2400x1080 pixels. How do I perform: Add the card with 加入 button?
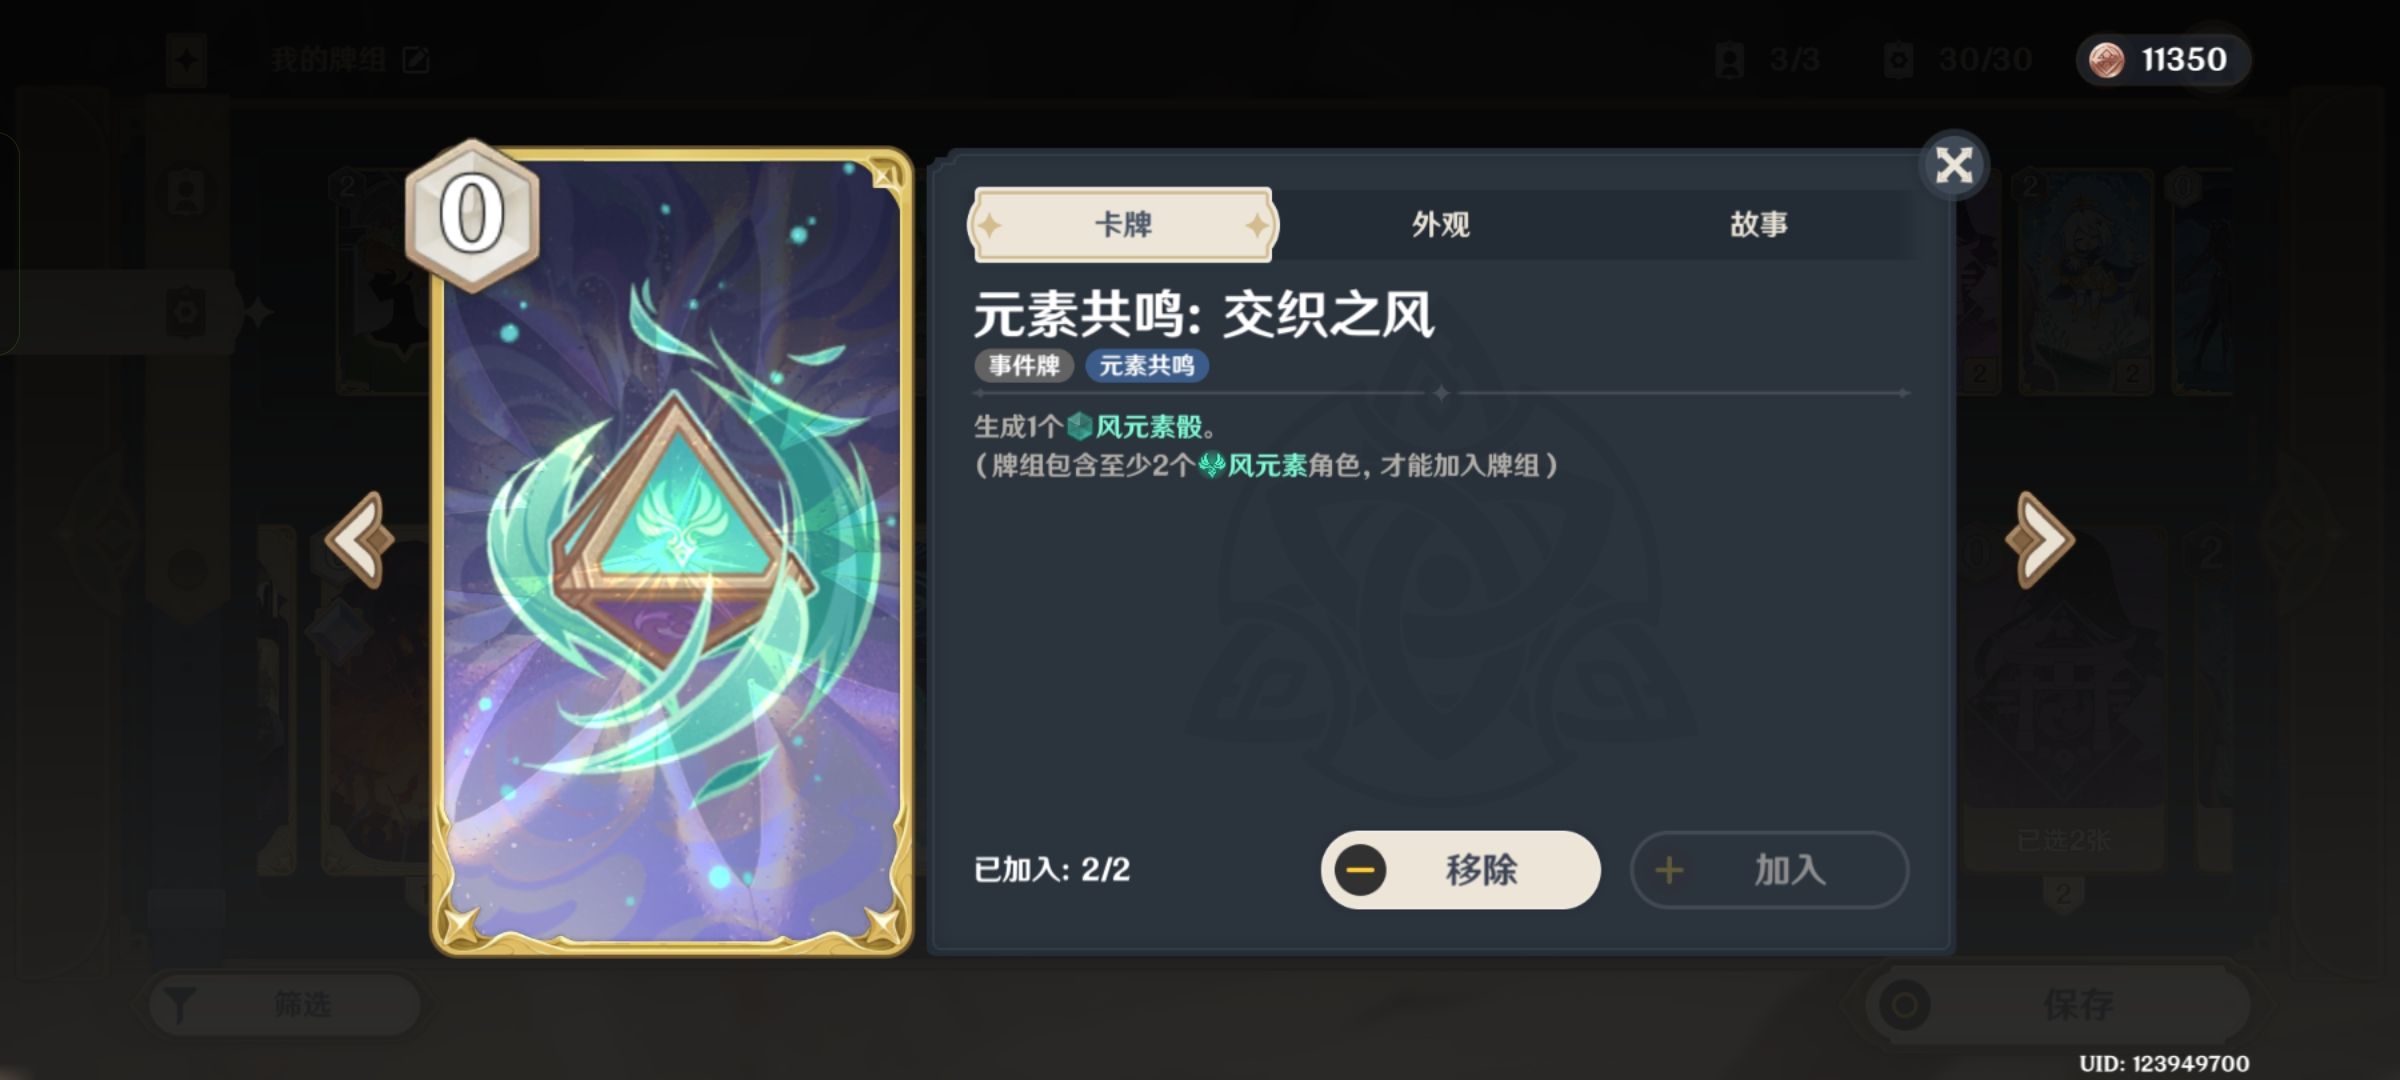click(1770, 870)
